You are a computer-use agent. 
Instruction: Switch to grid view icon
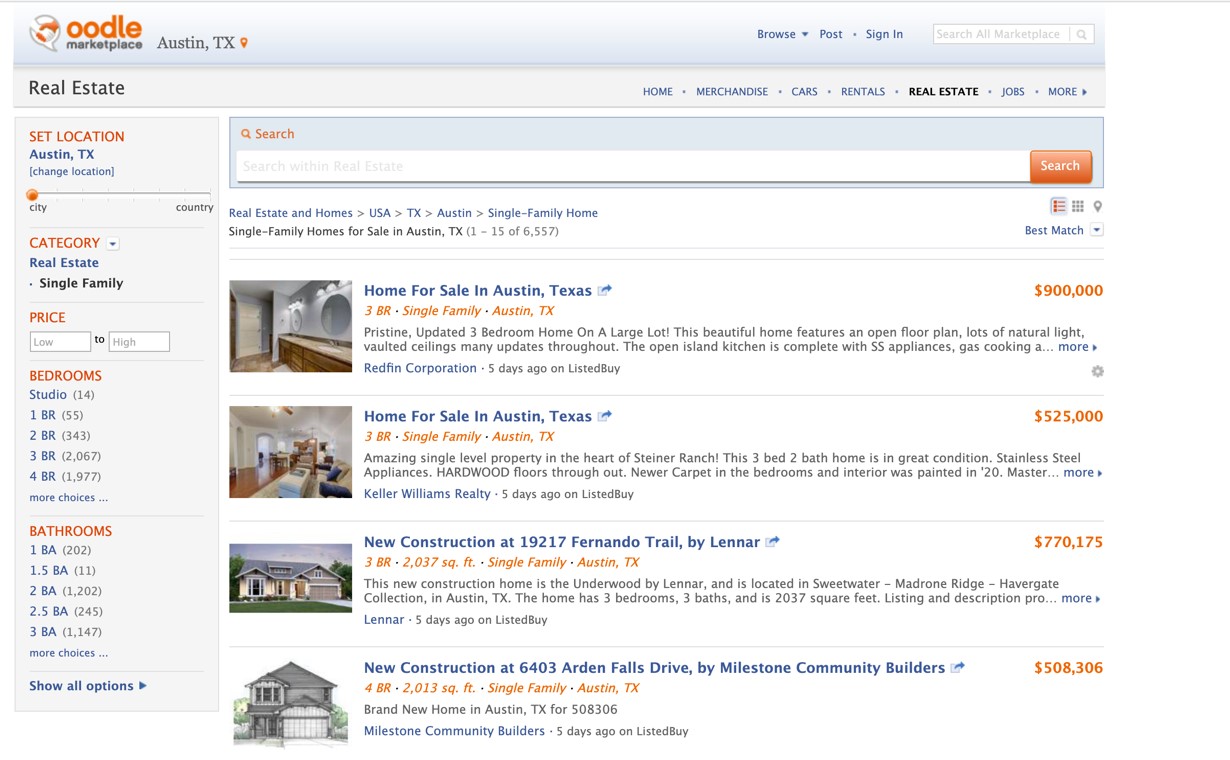1078,206
